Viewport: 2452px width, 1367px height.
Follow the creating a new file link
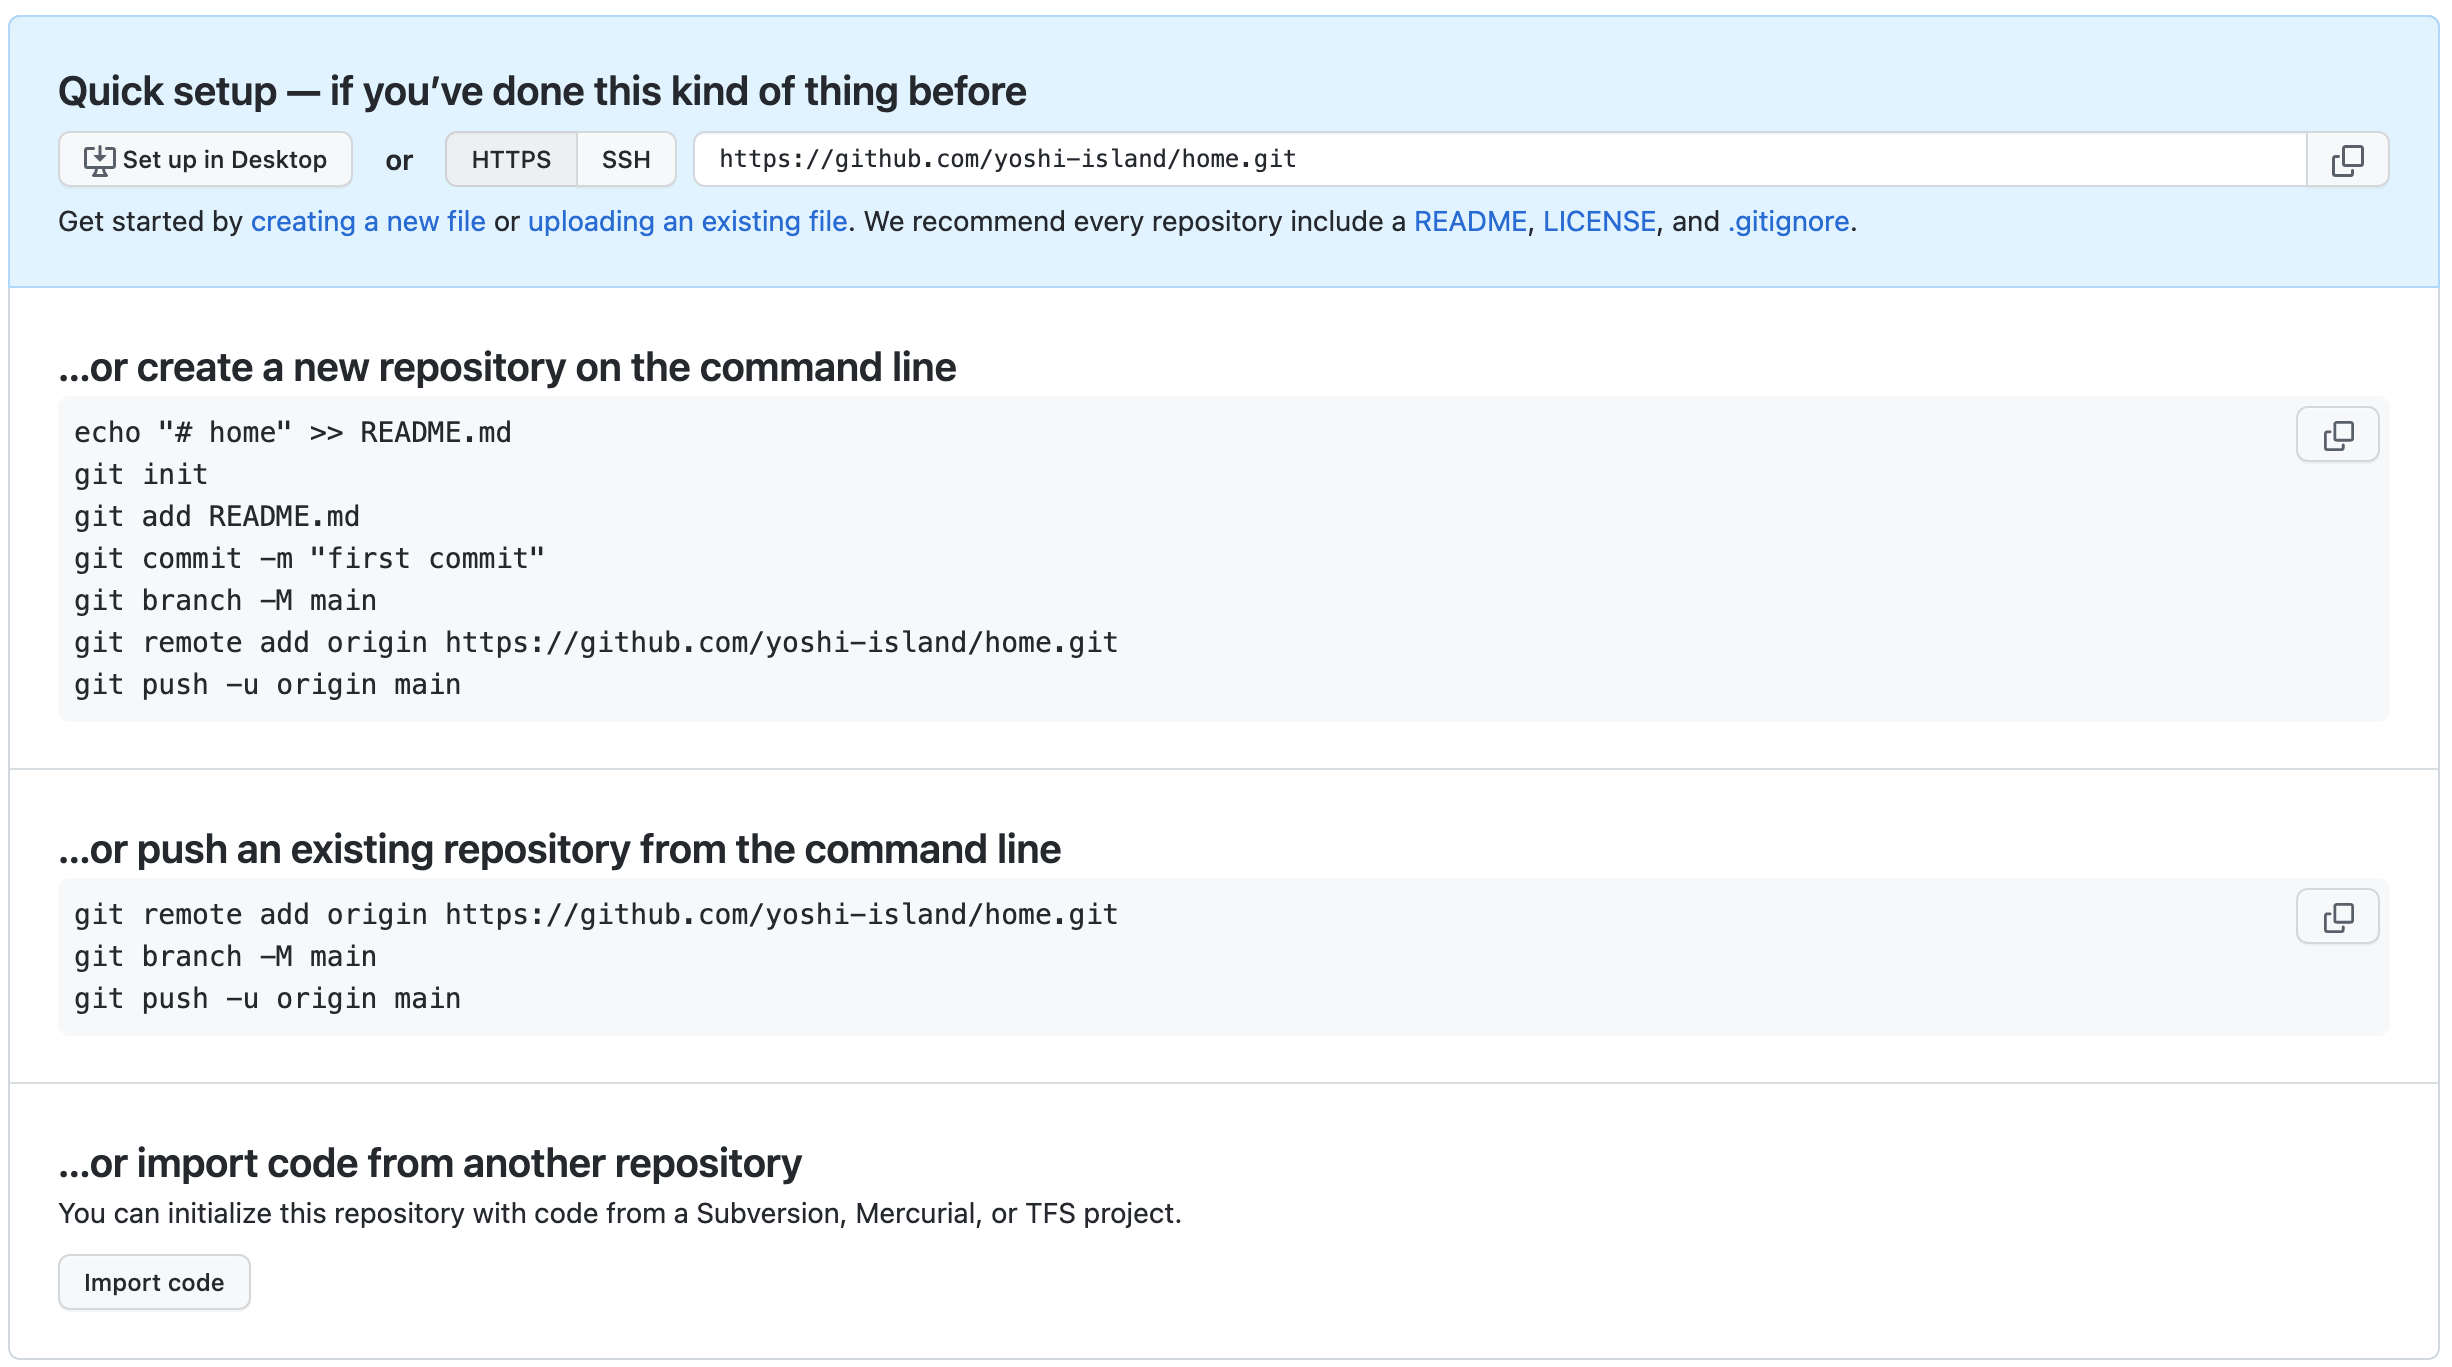click(x=368, y=222)
